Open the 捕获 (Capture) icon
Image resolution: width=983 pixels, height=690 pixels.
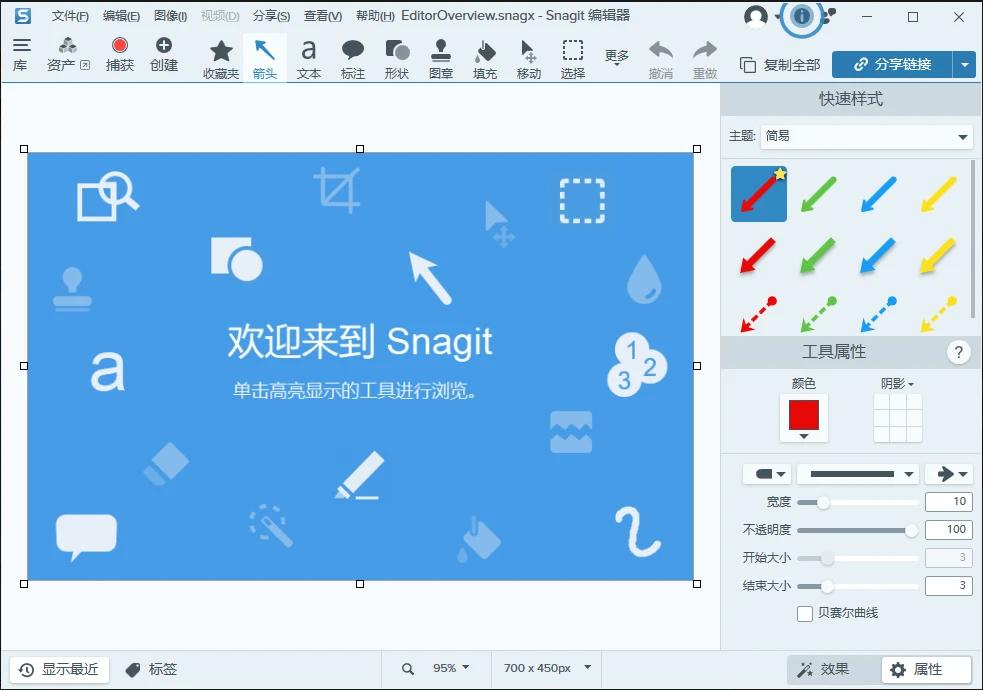click(120, 57)
